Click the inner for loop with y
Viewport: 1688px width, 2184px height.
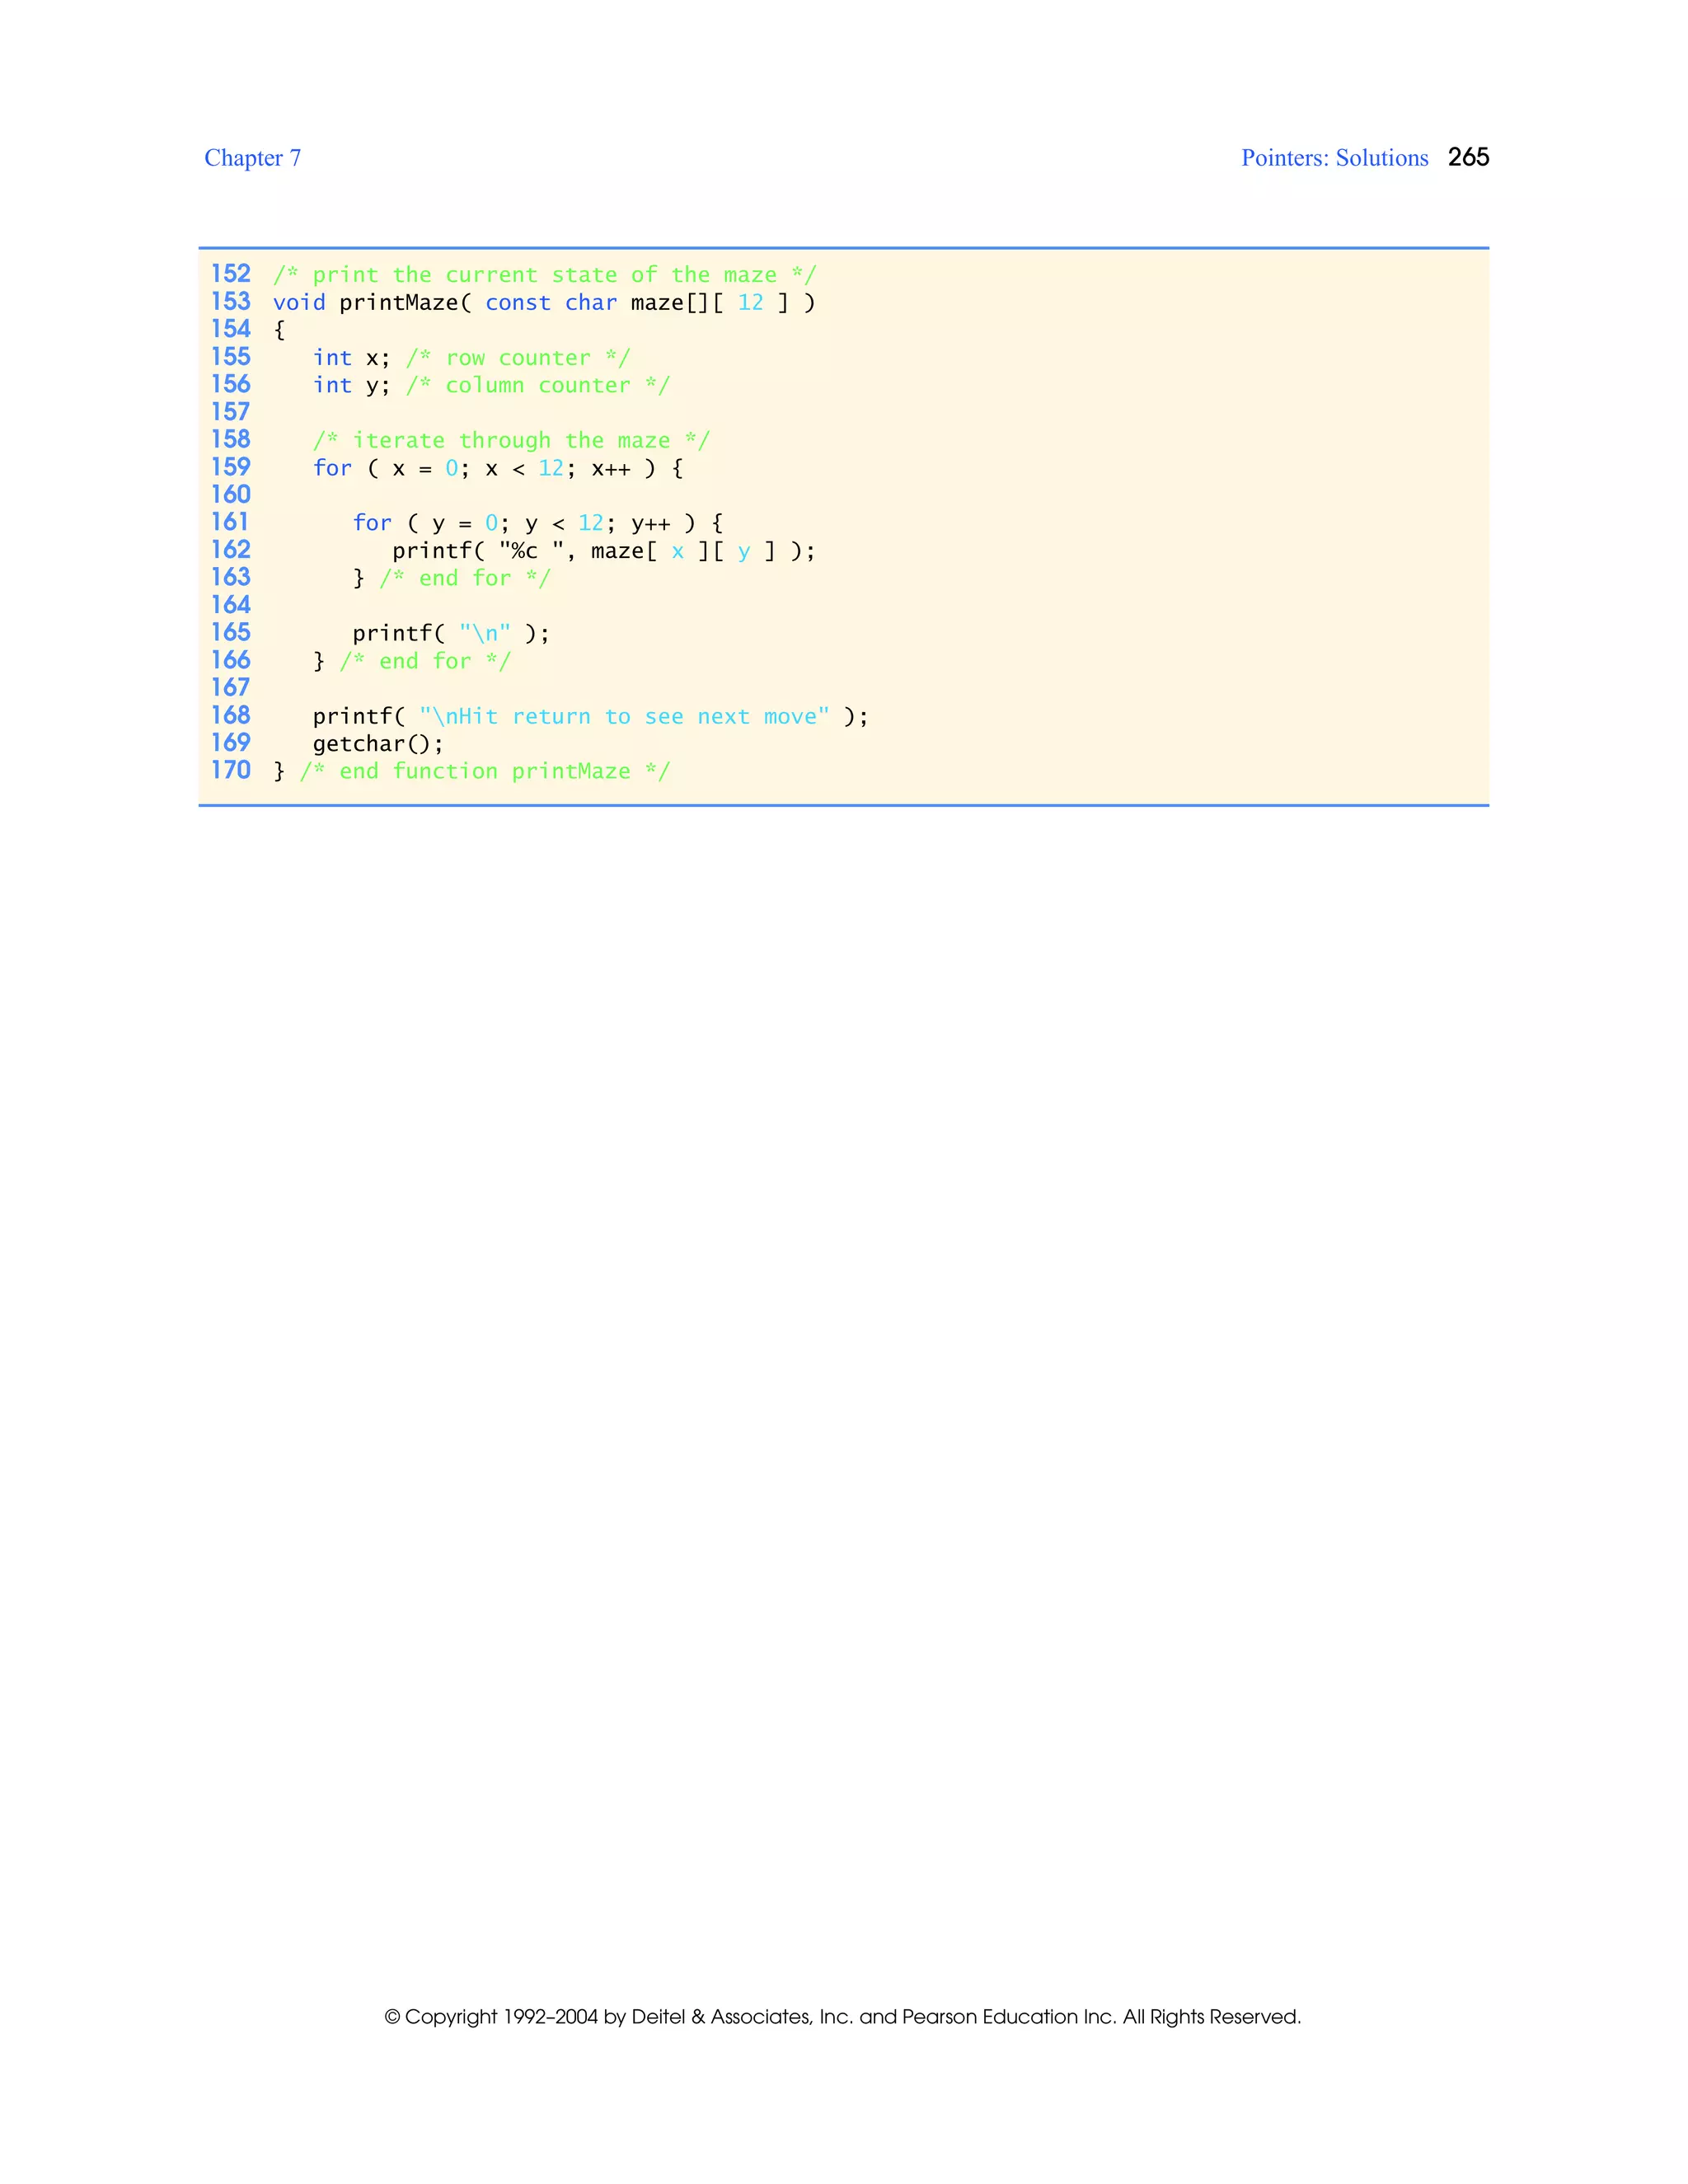[x=537, y=523]
